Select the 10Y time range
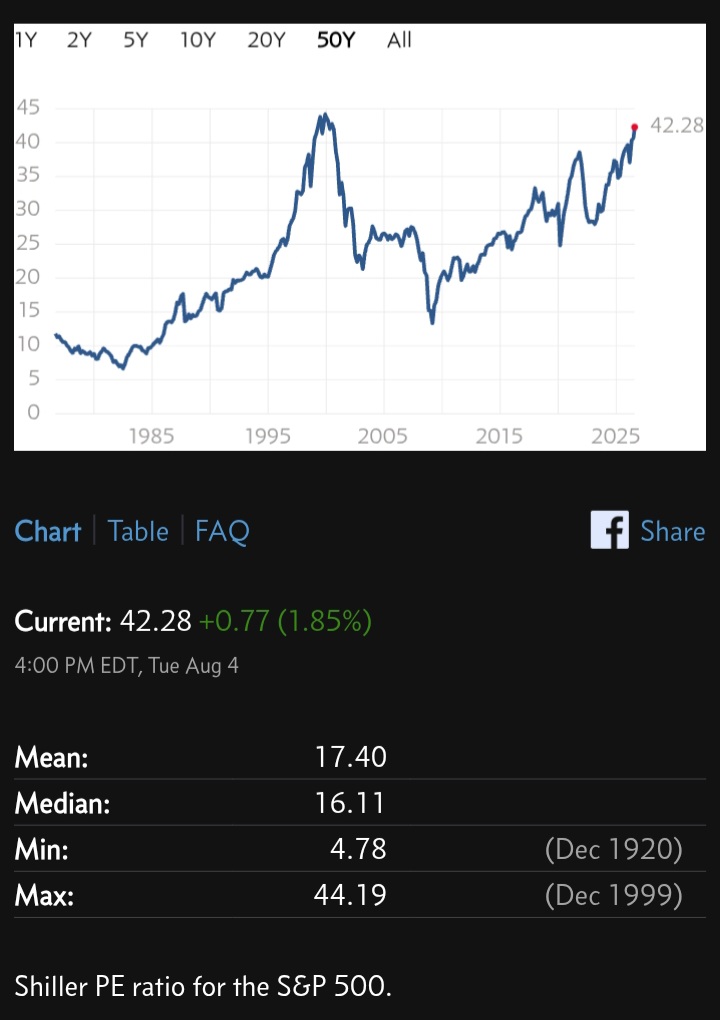This screenshot has height=1020, width=720. tap(198, 40)
